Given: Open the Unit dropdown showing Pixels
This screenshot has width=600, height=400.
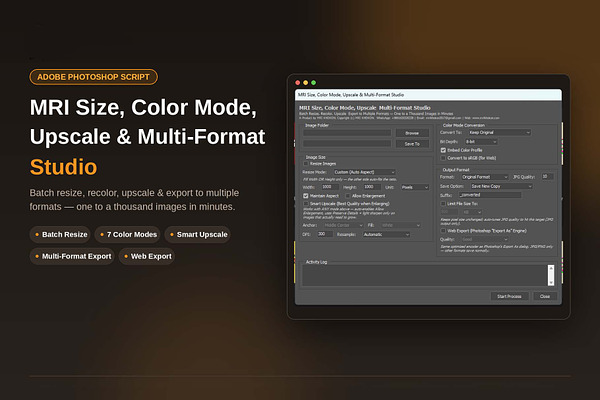Looking at the screenshot, I should coord(415,187).
